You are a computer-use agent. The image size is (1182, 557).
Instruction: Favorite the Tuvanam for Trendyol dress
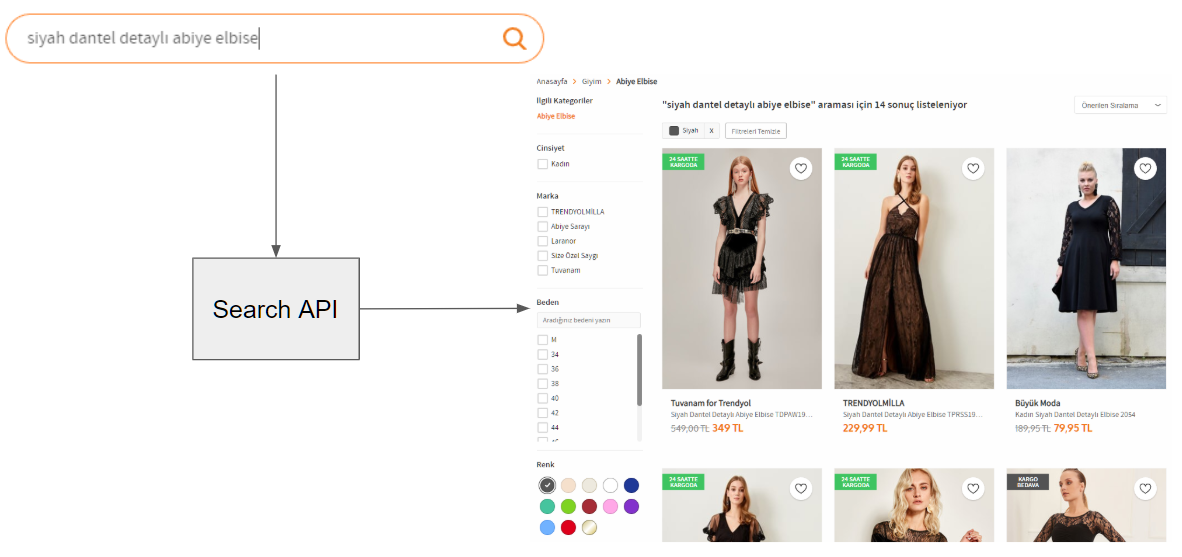tap(801, 169)
